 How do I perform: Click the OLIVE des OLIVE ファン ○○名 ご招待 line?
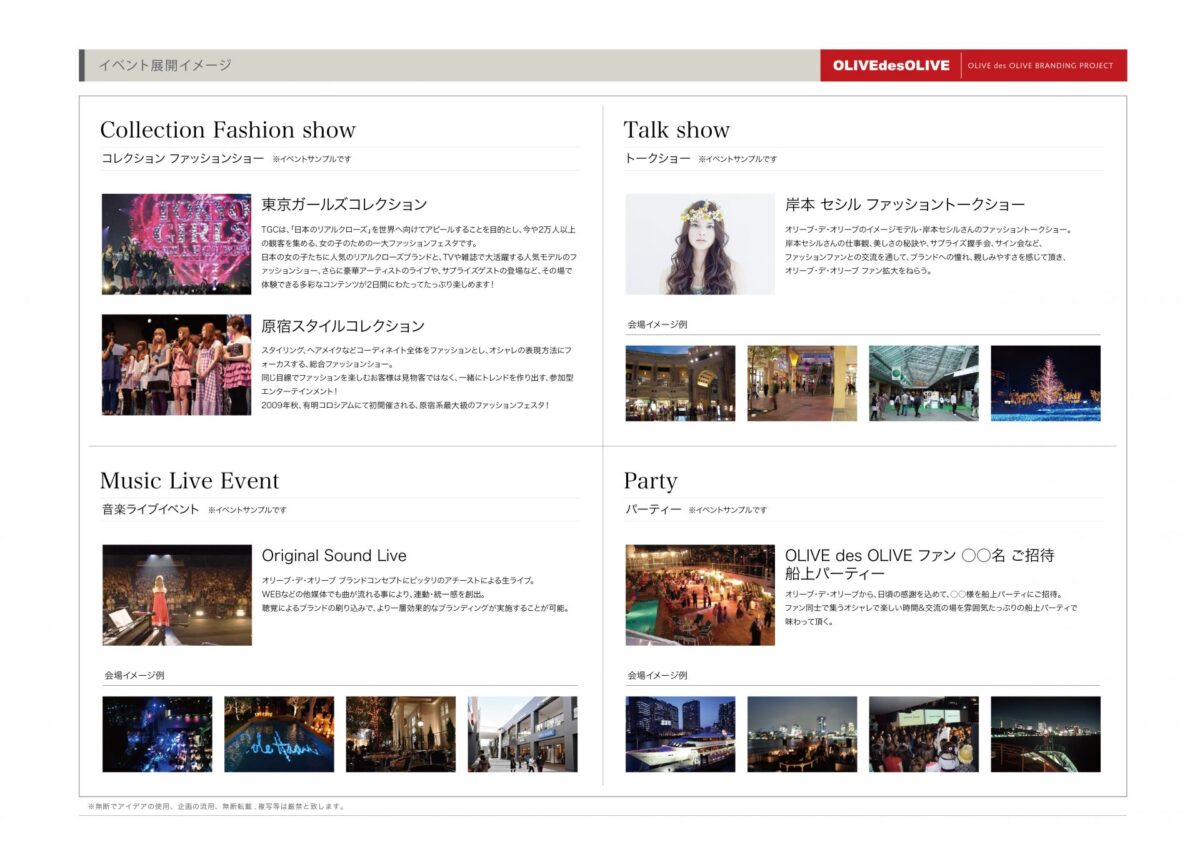coord(920,556)
